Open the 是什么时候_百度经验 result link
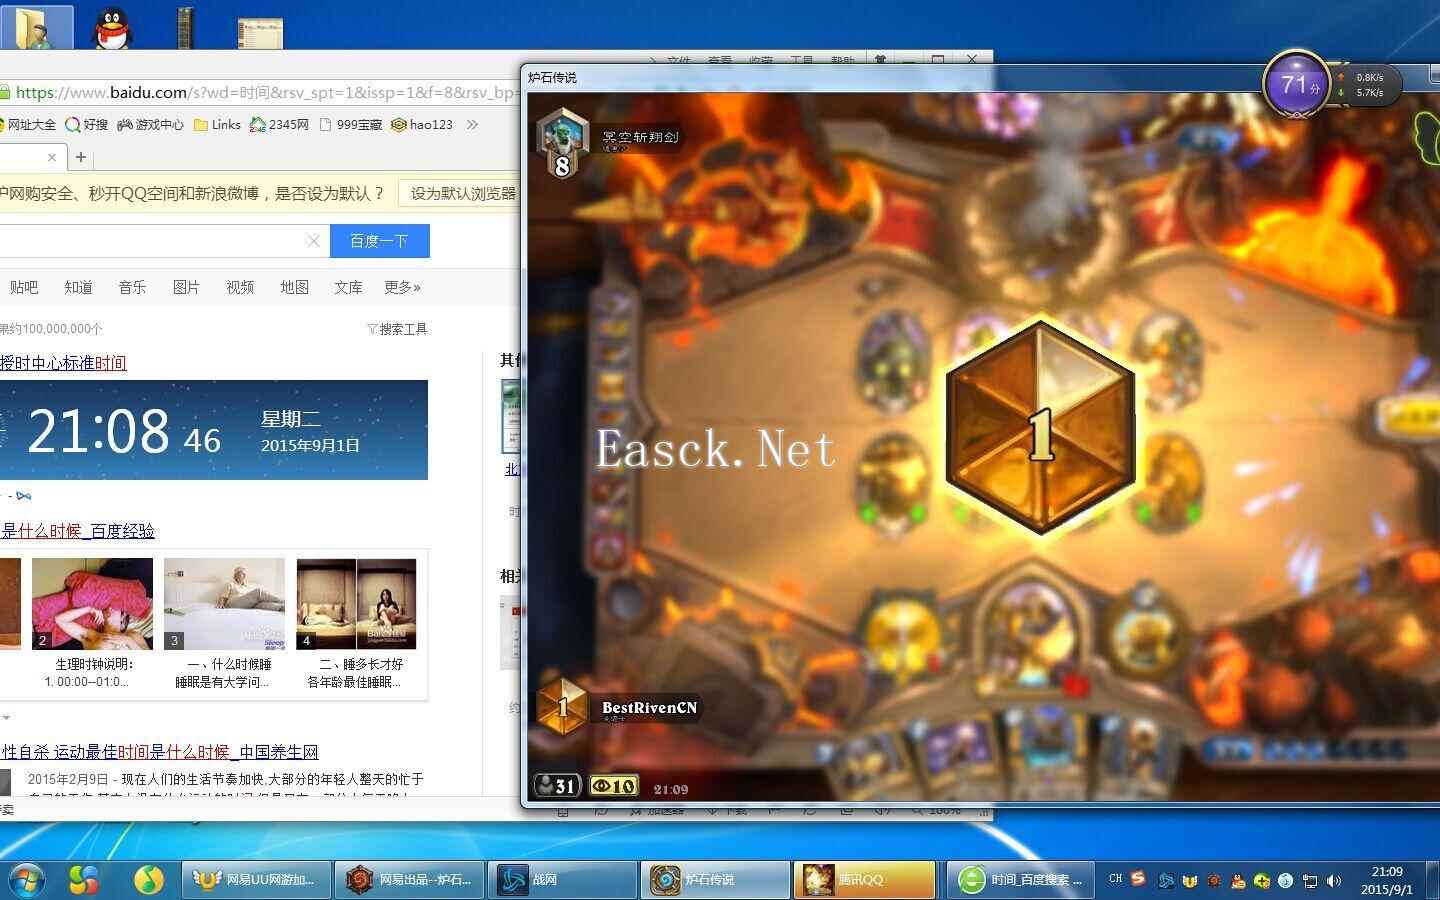This screenshot has height=900, width=1440. [x=78, y=531]
